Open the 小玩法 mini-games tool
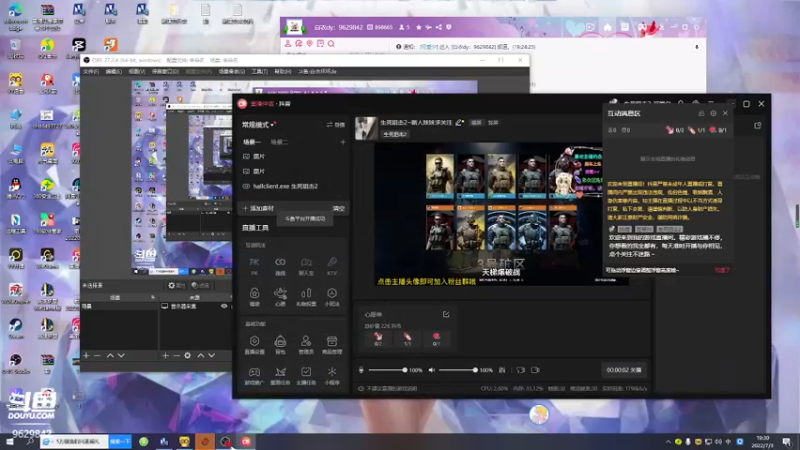The height and width of the screenshot is (450, 800). pyautogui.click(x=332, y=297)
